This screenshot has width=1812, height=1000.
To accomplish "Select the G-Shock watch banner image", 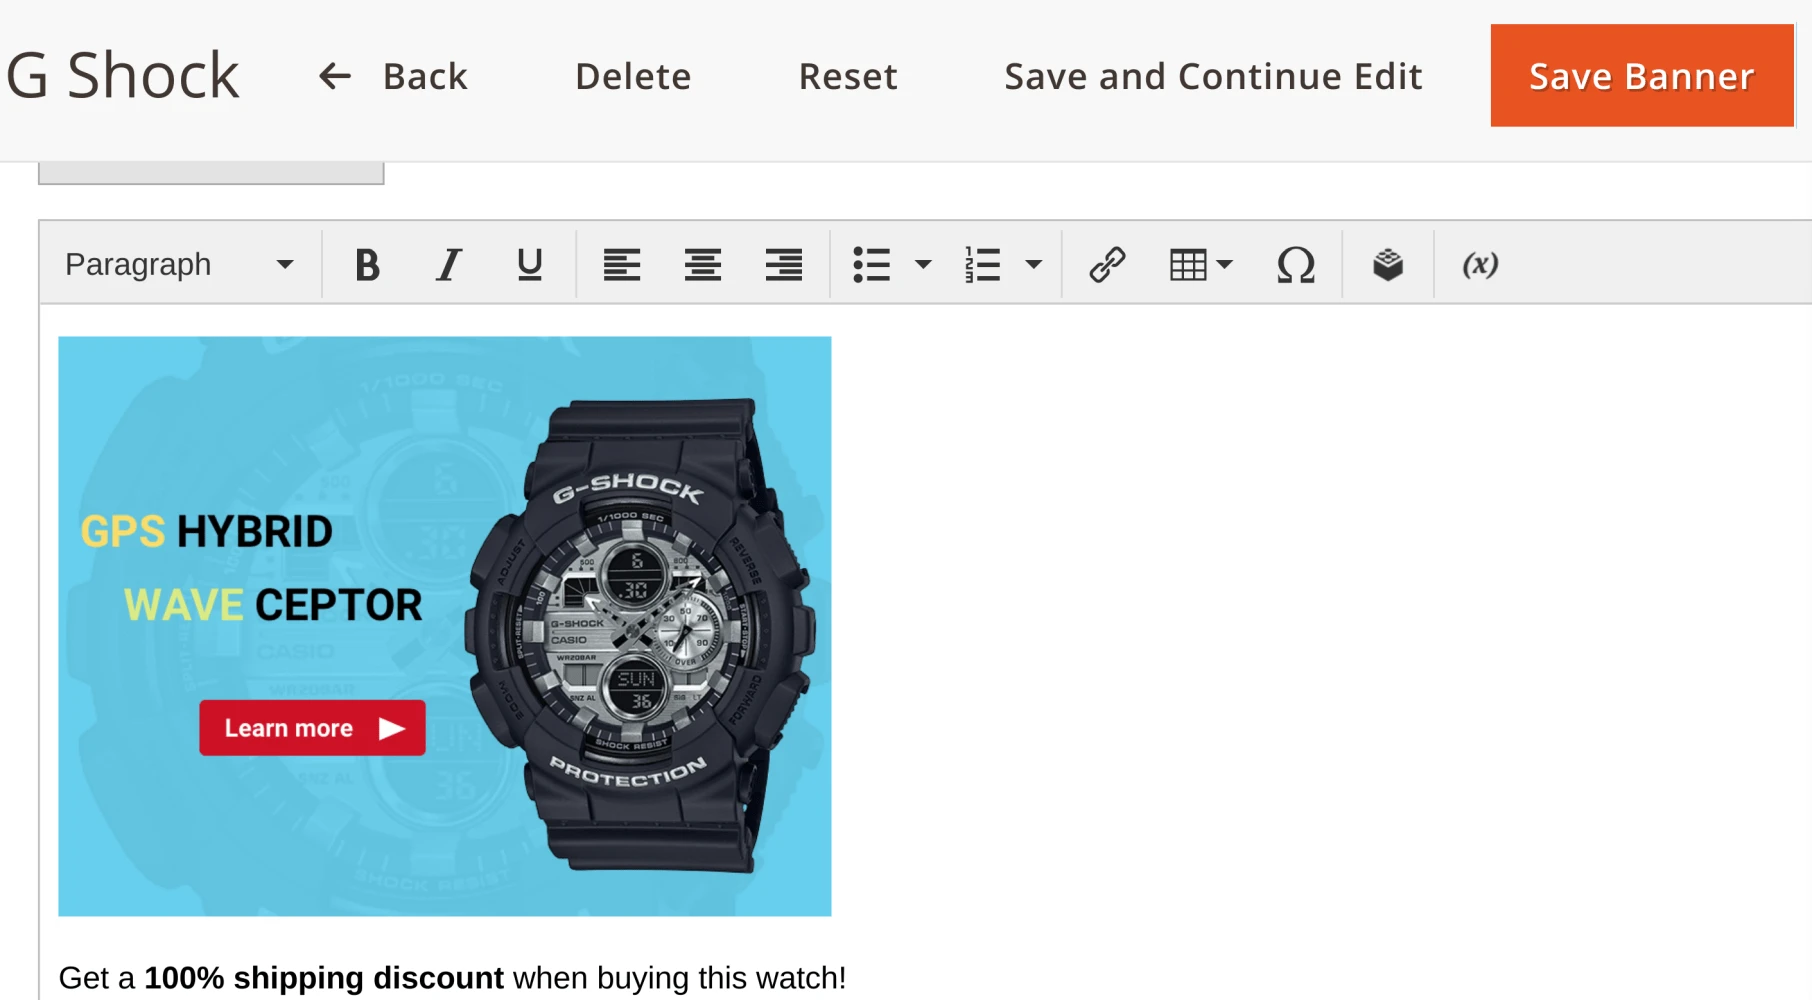I will point(445,626).
